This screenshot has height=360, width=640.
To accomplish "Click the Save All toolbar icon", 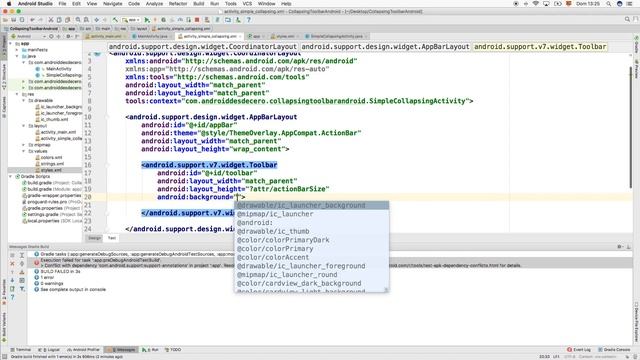I will 14,20.
